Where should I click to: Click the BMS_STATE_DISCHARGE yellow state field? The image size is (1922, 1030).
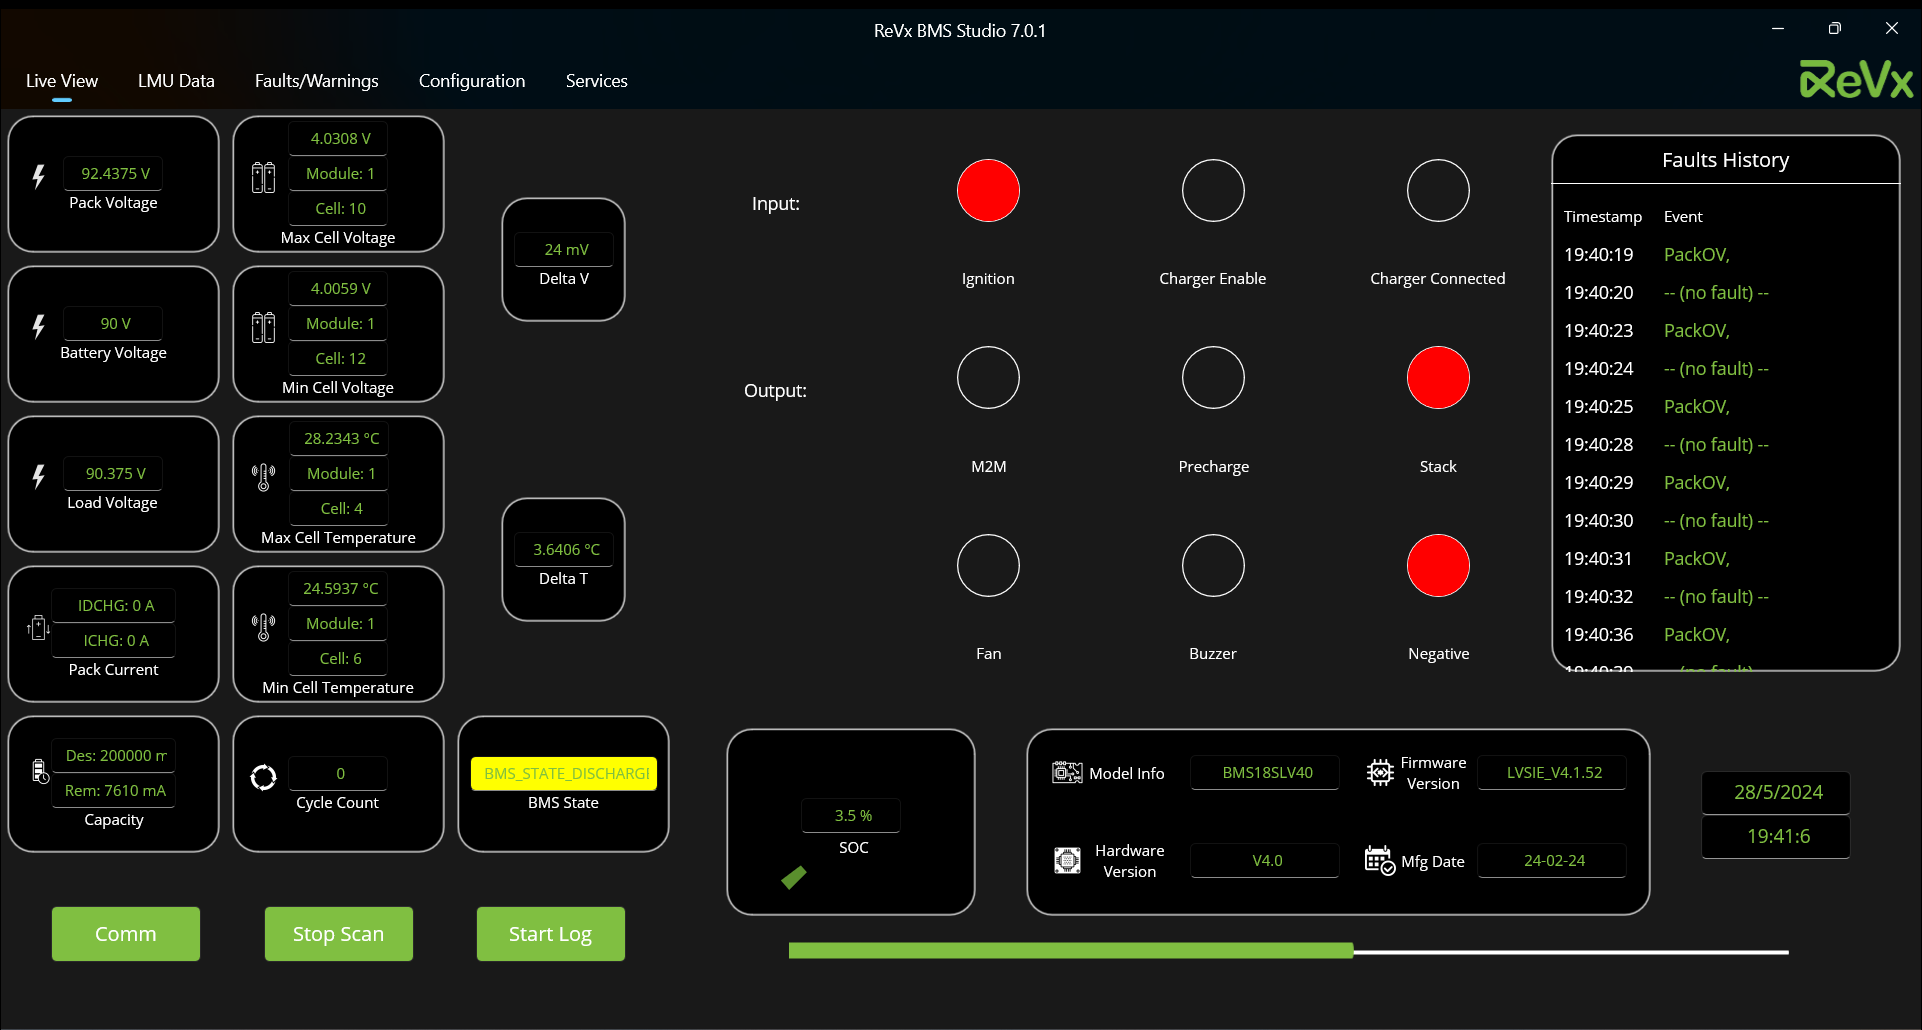coord(564,774)
